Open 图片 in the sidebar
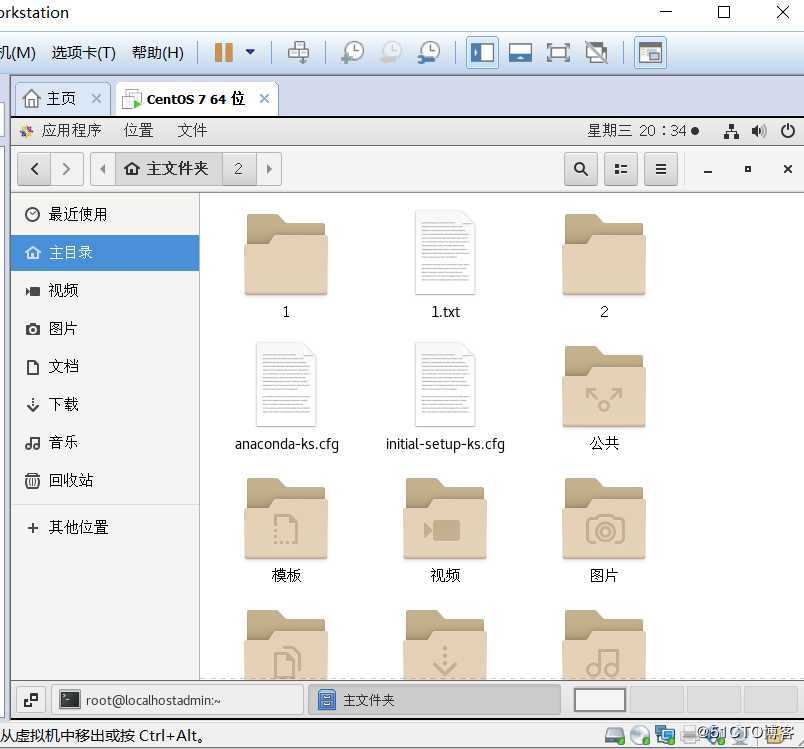804x749 pixels. click(105, 329)
